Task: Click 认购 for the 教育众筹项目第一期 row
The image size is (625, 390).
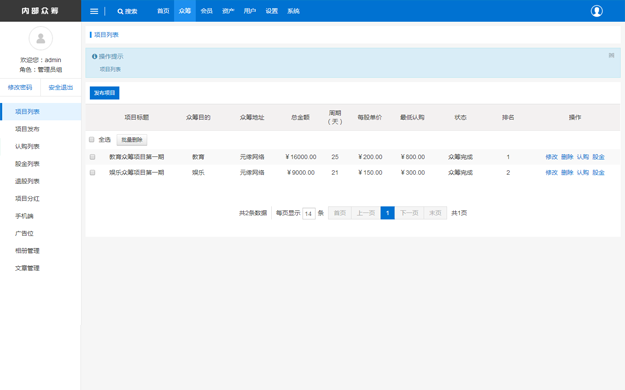Action: [x=583, y=157]
